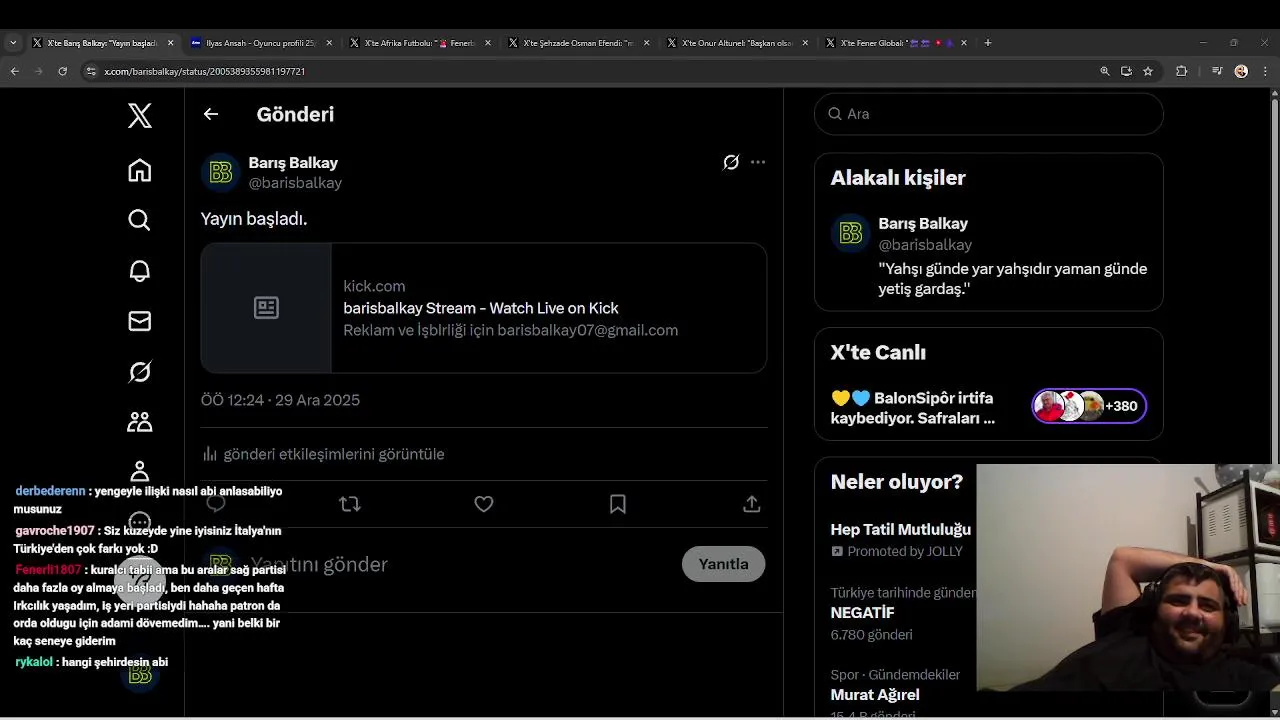Click the Grok icon on the post
This screenshot has width=1280, height=720.
click(x=731, y=162)
